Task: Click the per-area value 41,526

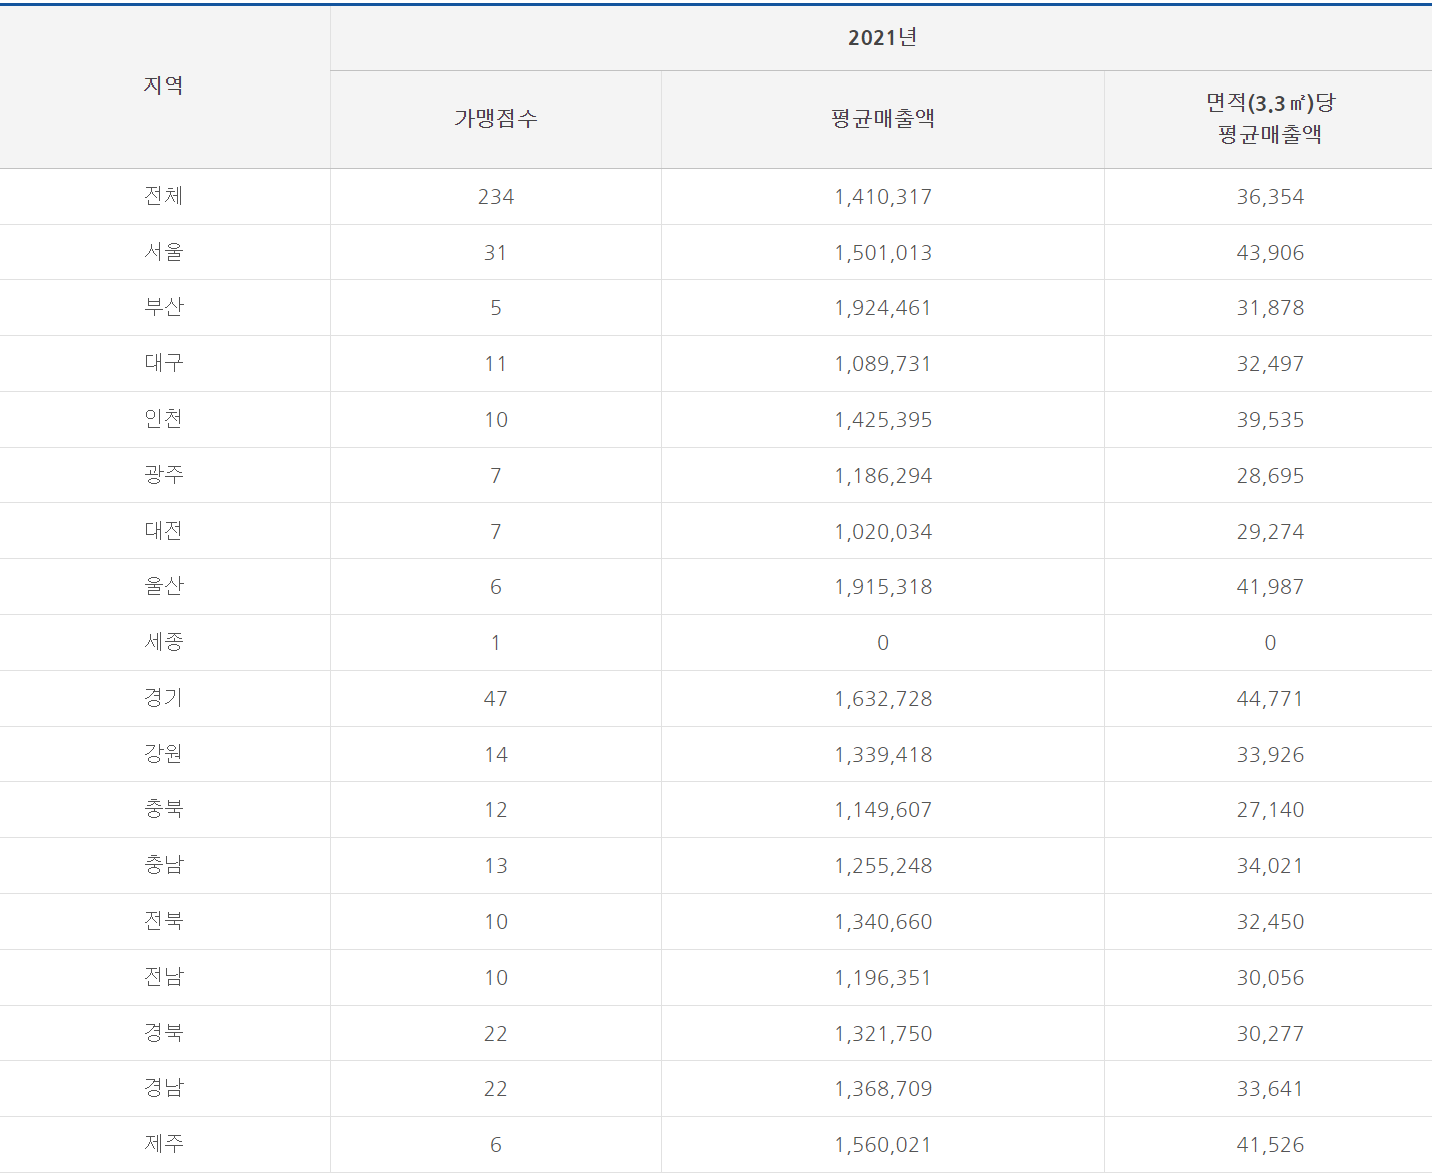Action: tap(1270, 1145)
